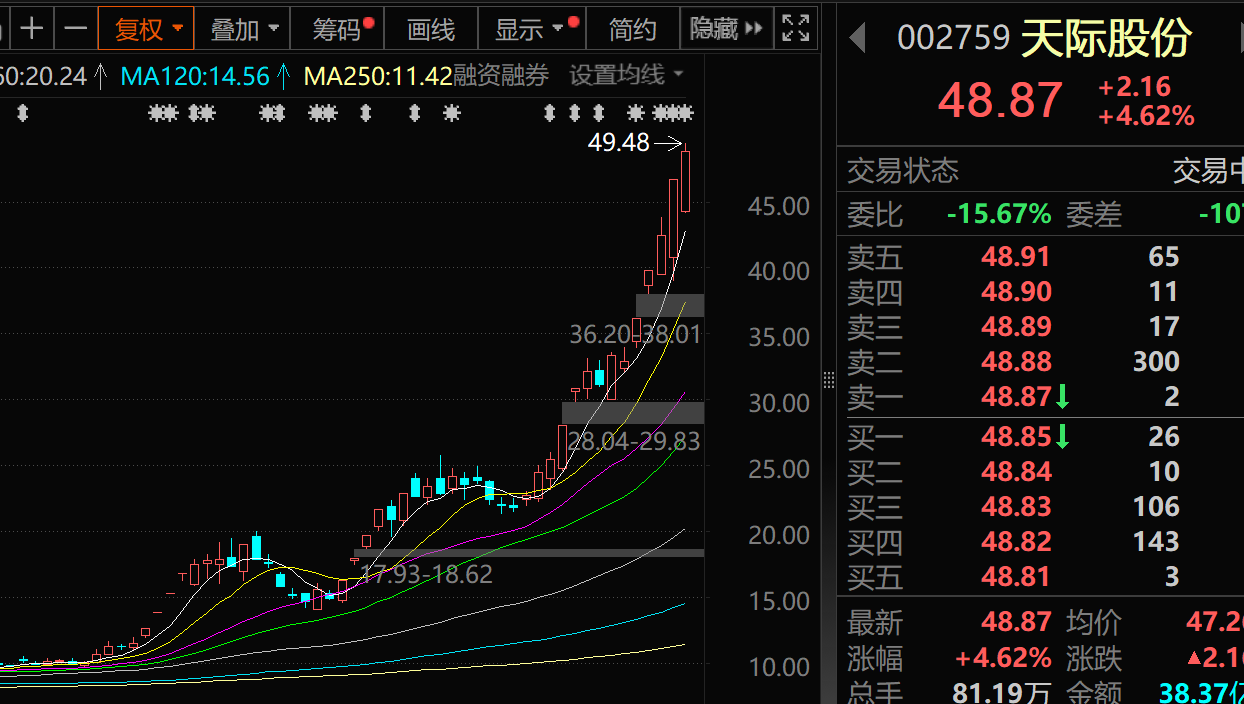Click the 买五 price 48.81
The image size is (1244, 704).
pos(1016,577)
